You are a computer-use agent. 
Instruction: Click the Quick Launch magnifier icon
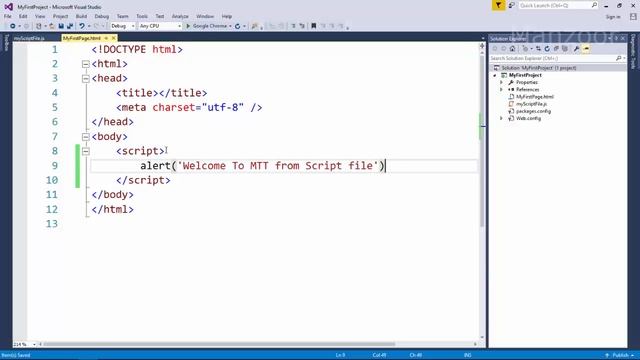pos(594,5)
